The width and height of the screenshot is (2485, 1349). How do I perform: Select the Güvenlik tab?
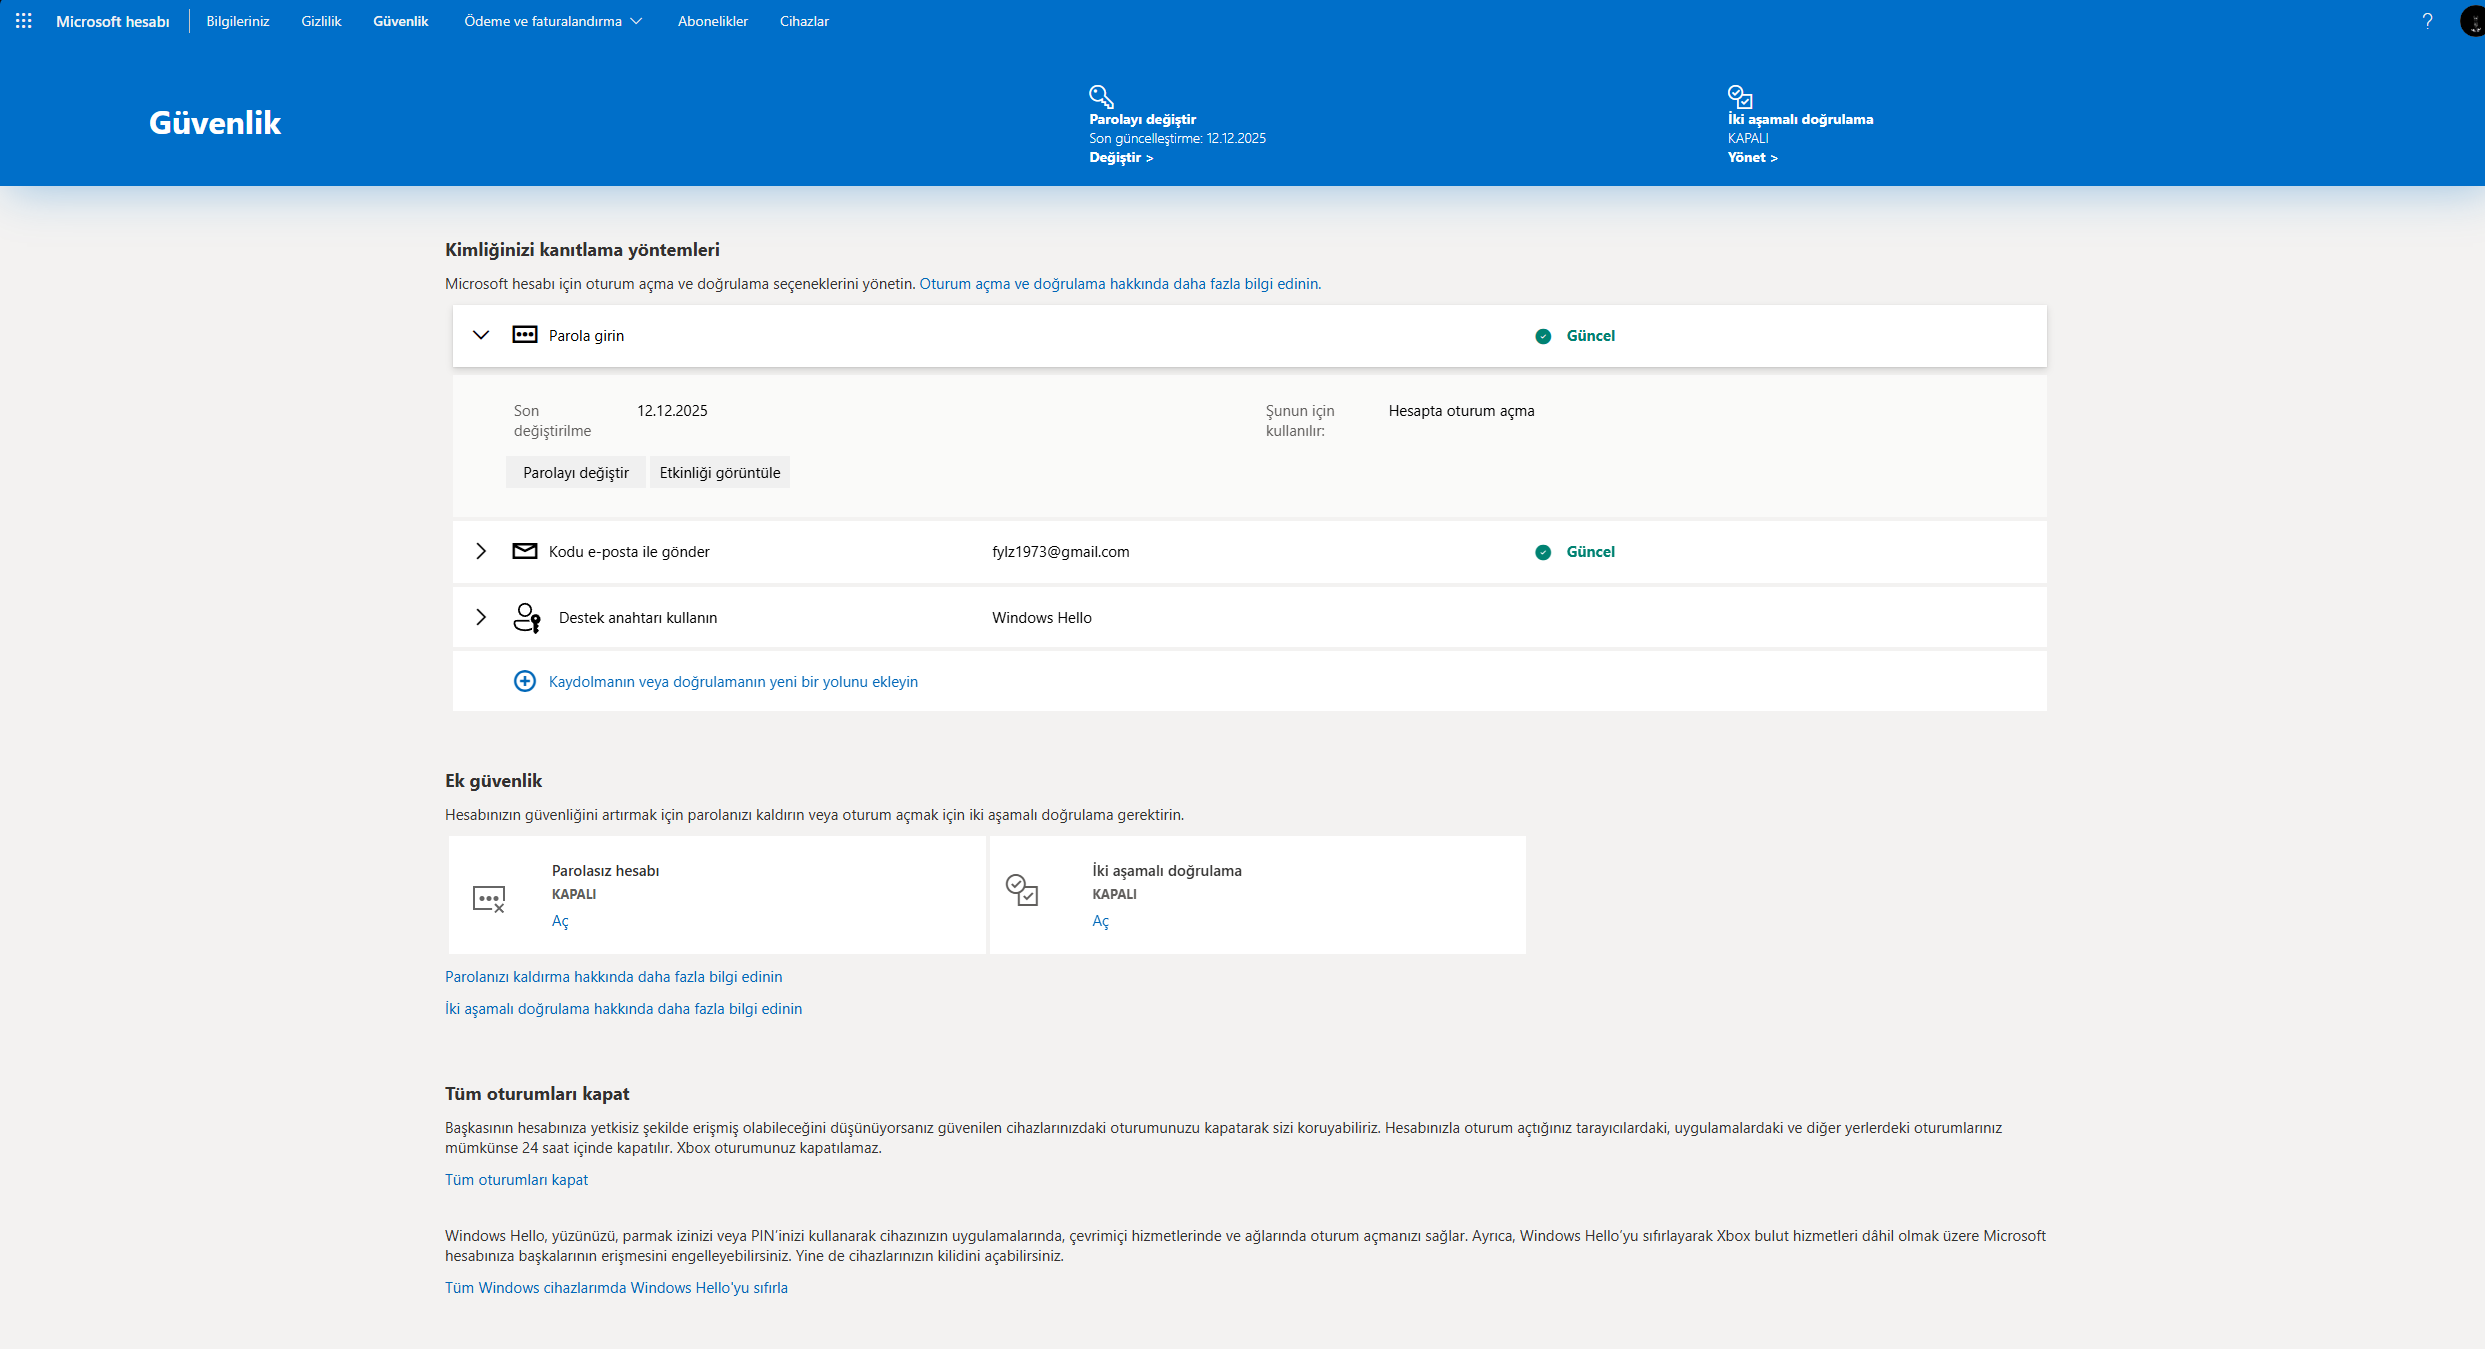pos(401,21)
